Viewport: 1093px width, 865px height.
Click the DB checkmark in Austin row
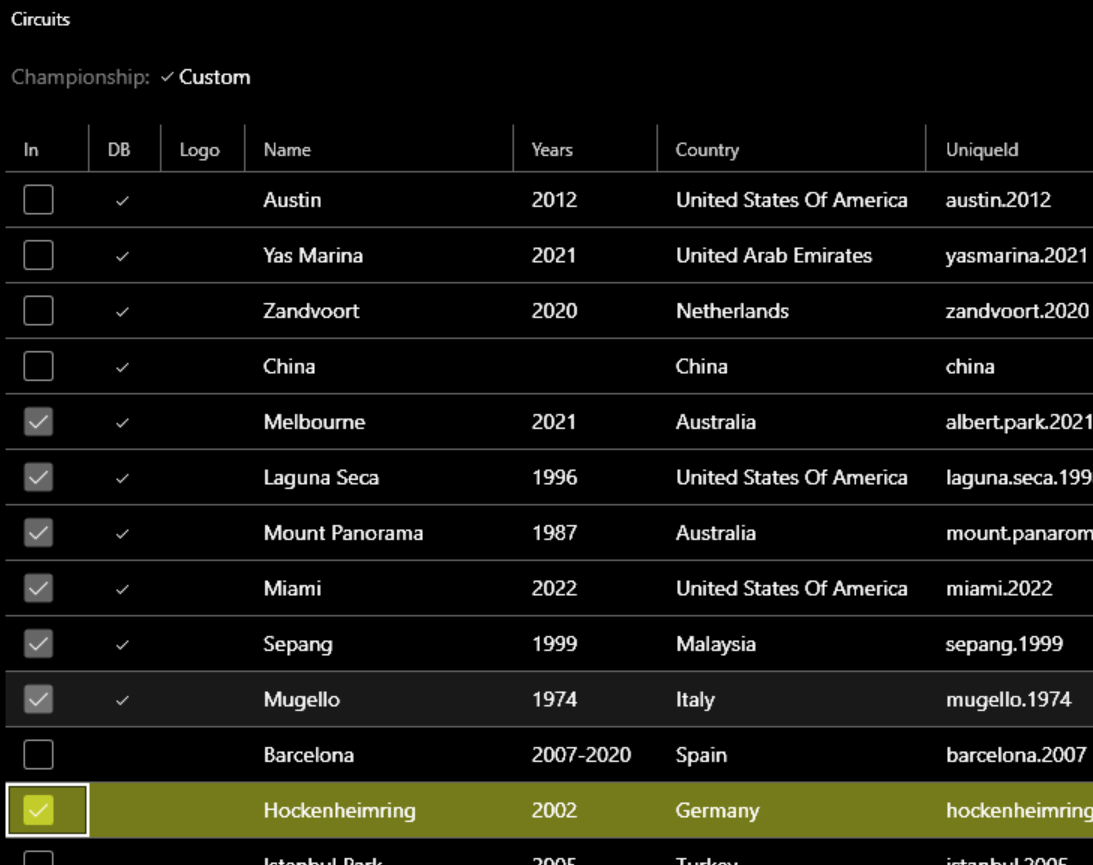tap(122, 201)
